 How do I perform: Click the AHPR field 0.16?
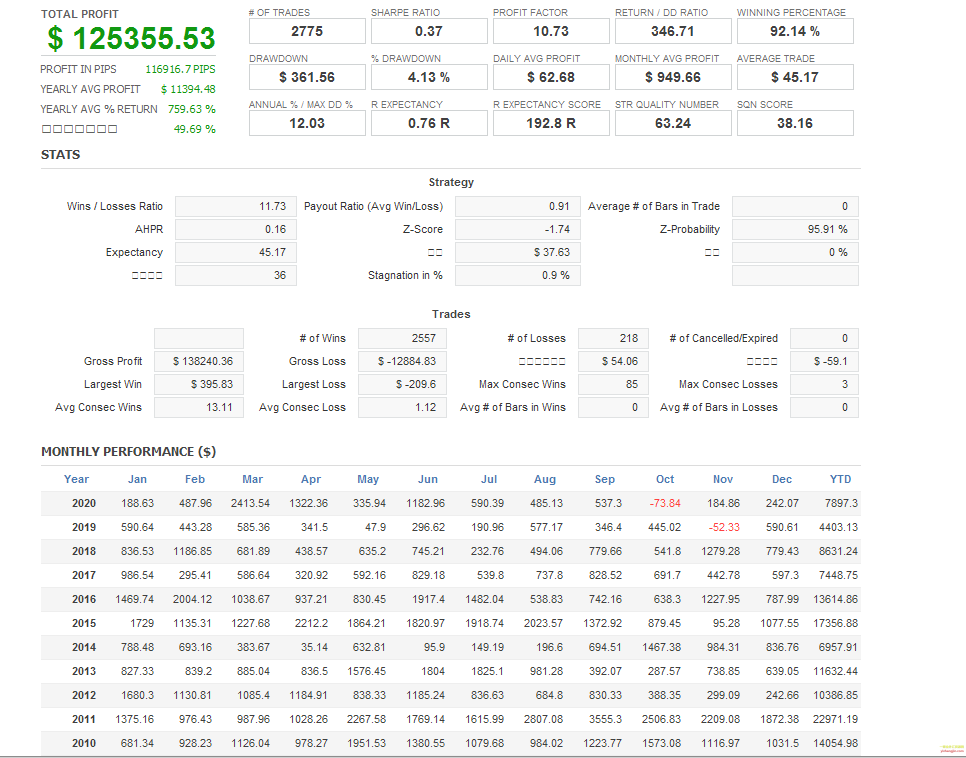click(235, 229)
